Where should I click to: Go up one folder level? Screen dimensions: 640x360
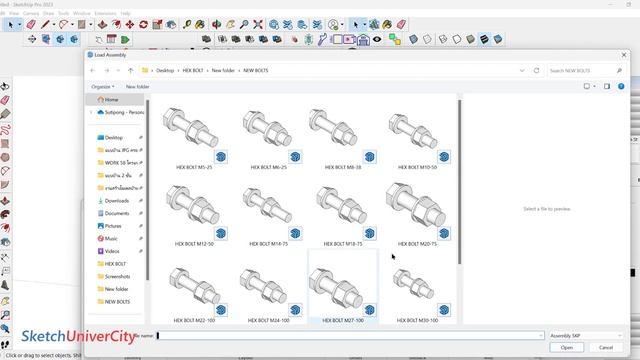coord(131,71)
